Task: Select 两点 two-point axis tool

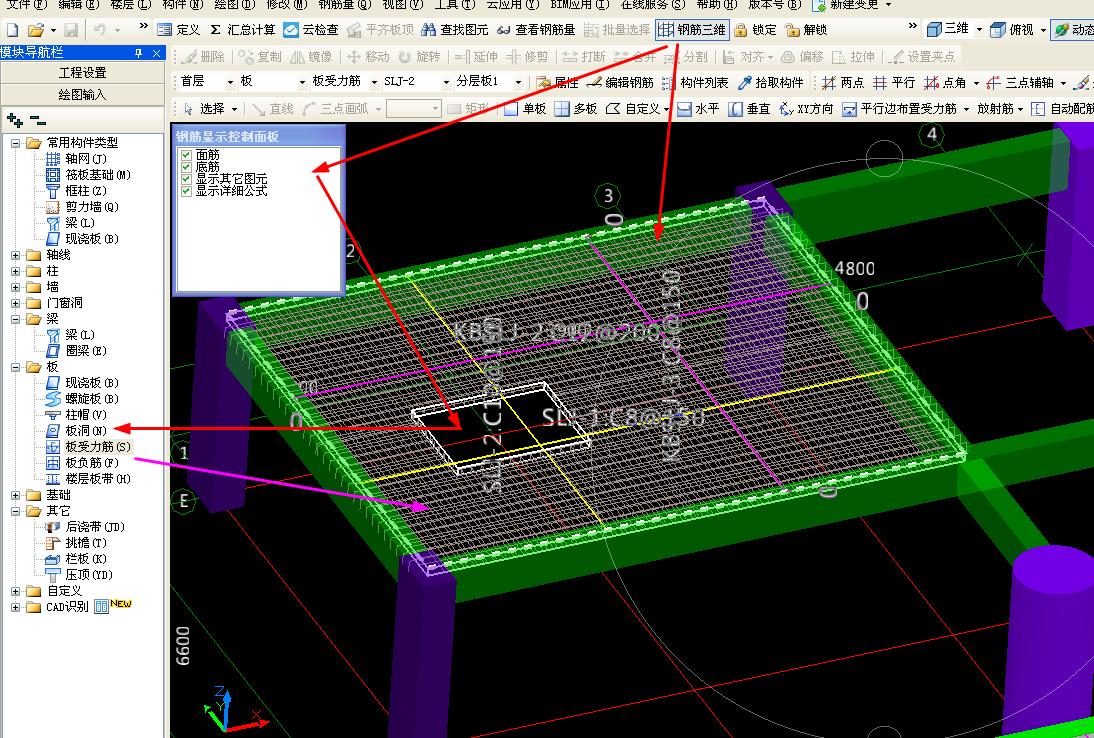Action: pyautogui.click(x=843, y=82)
